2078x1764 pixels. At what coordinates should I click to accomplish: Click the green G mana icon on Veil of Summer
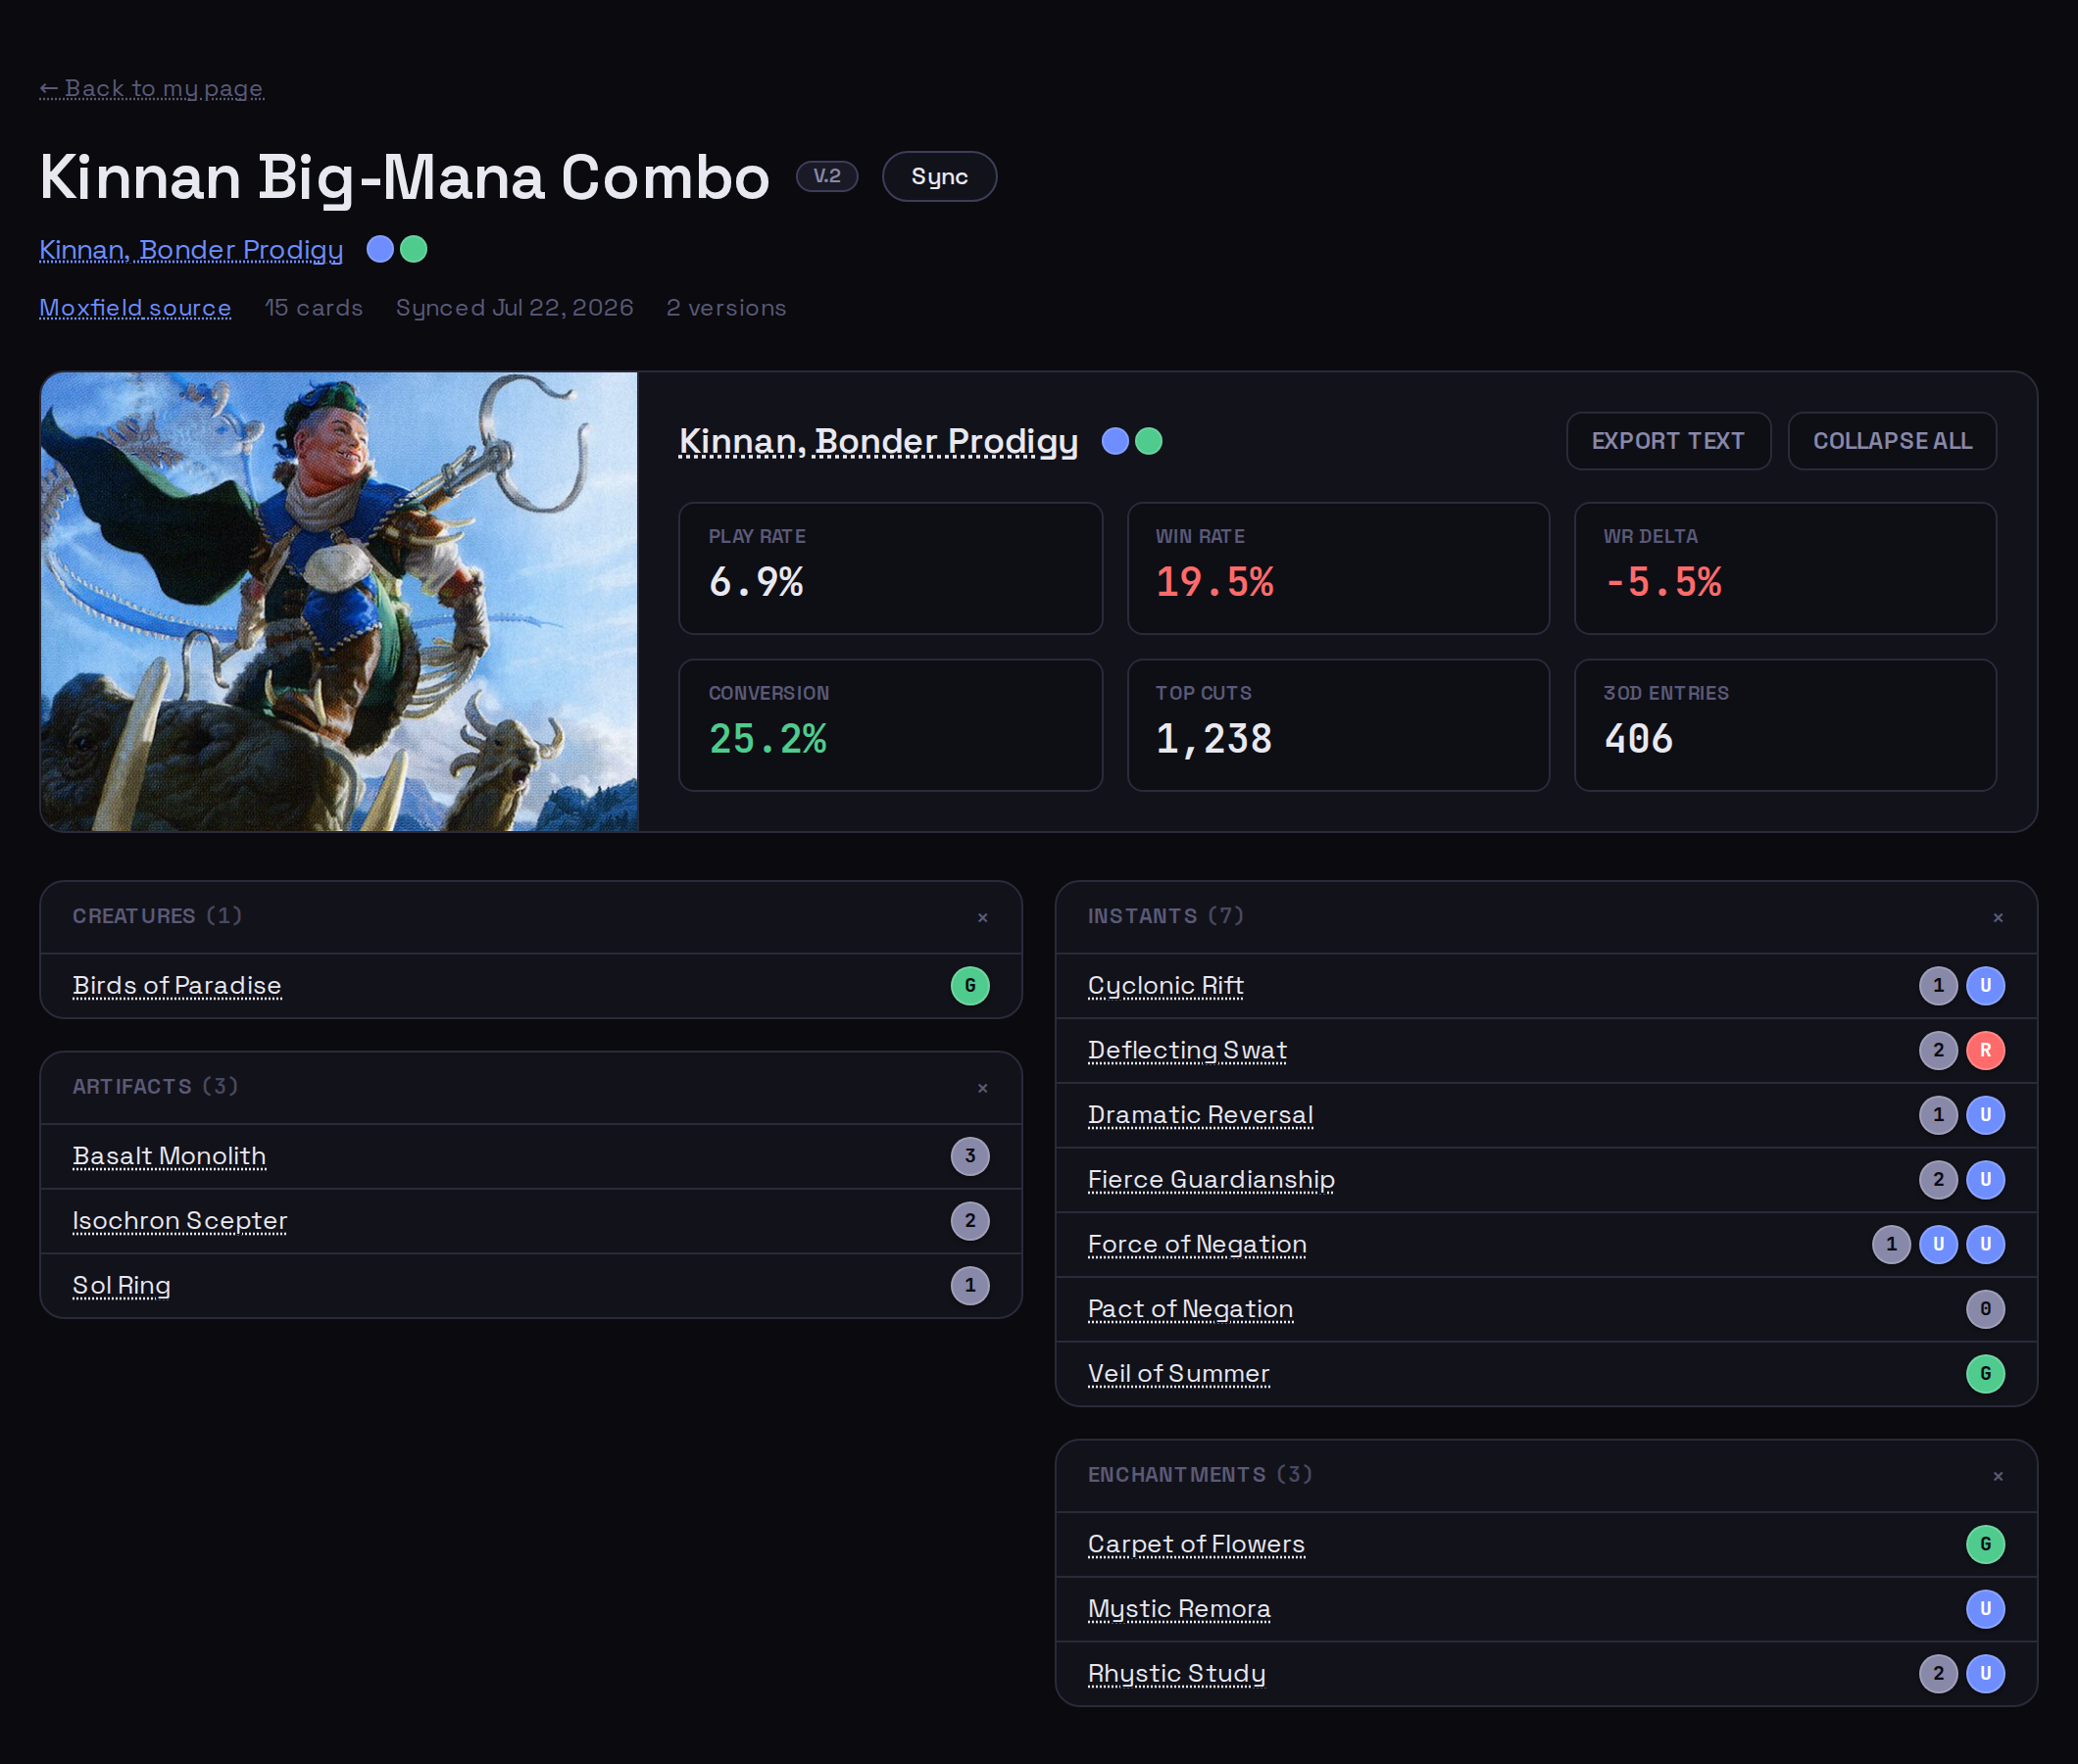[1985, 1374]
